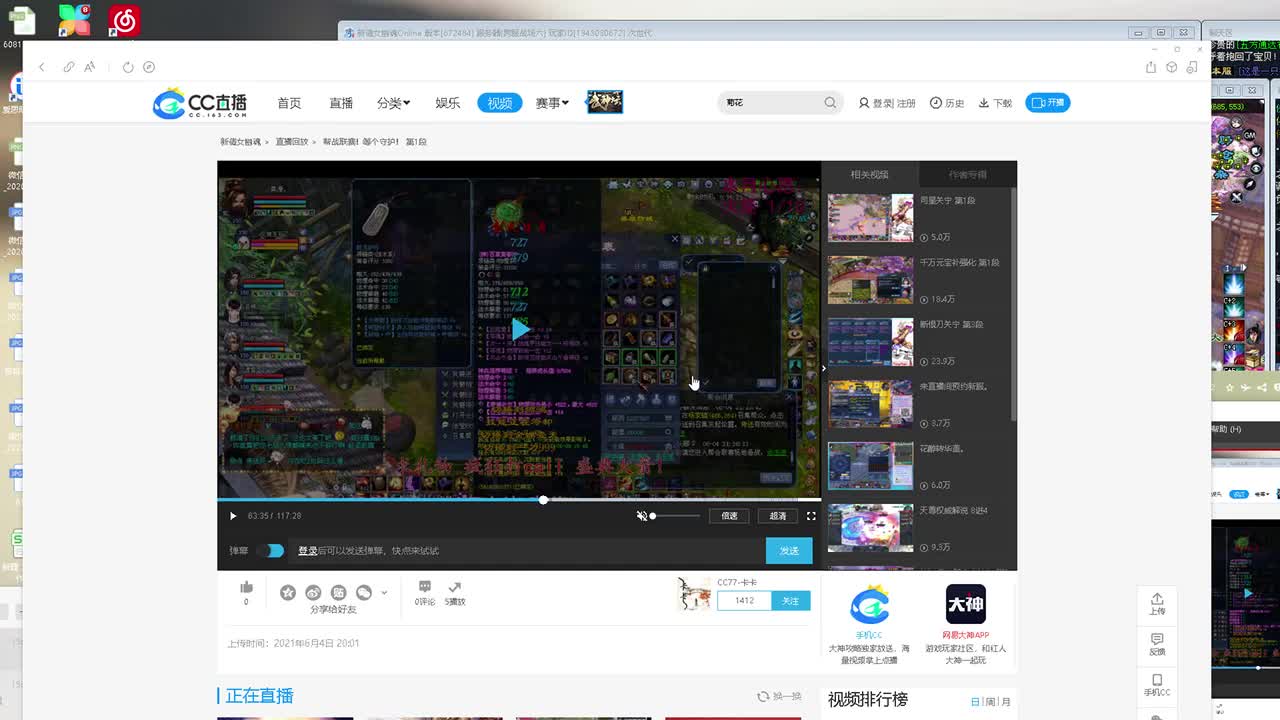The image size is (1280, 720).
Task: Click the cube icon at browser top right
Action: 1171,67
